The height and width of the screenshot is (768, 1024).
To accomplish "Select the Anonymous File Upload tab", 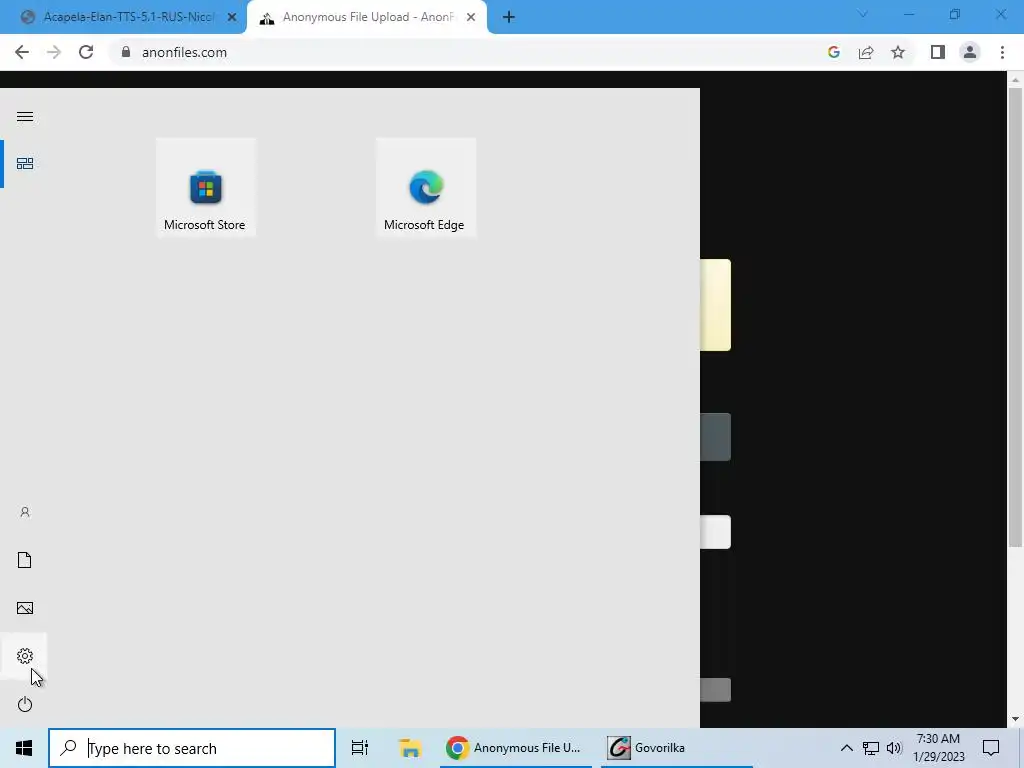I will [366, 17].
